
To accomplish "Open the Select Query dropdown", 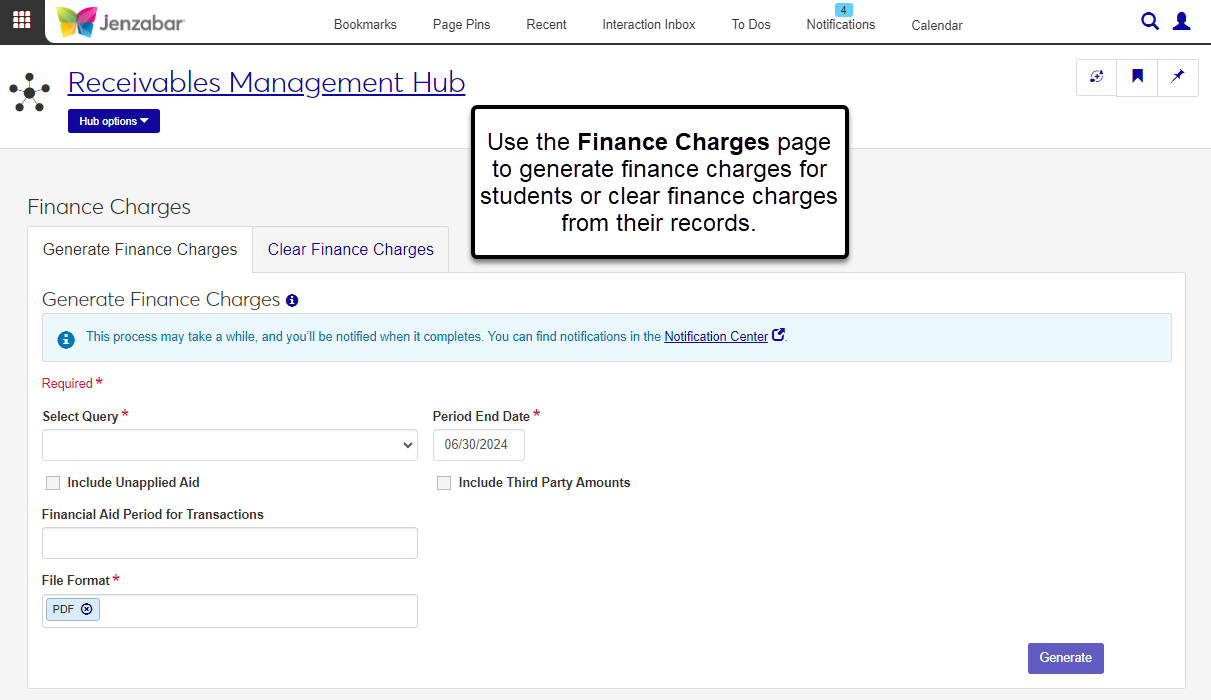I will (x=230, y=445).
